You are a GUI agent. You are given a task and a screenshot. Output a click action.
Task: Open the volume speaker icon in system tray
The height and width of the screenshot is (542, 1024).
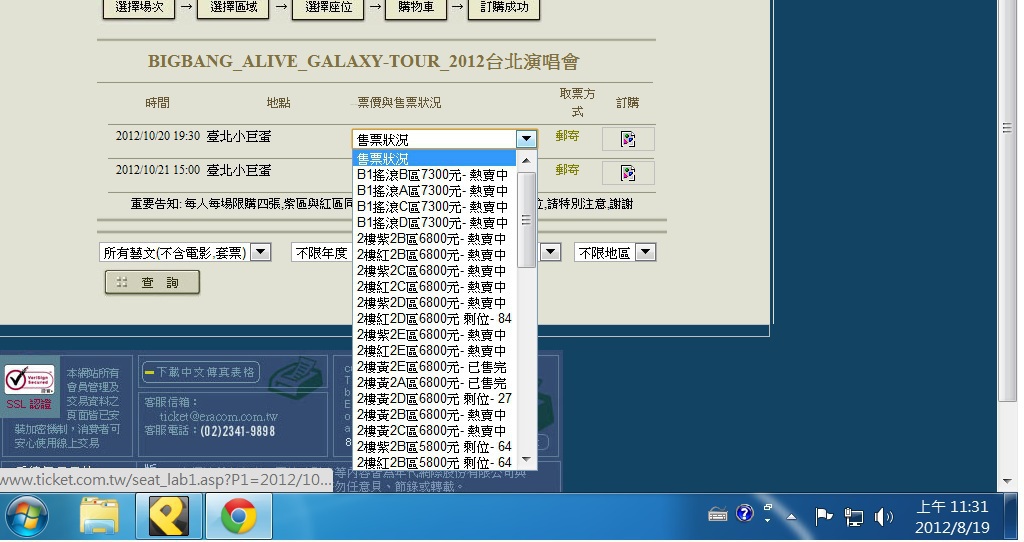pos(883,516)
